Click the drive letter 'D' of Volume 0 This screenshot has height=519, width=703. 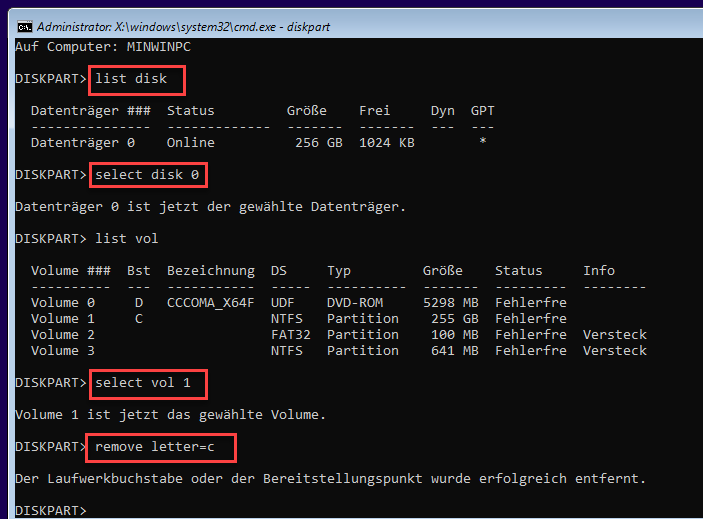[139, 303]
